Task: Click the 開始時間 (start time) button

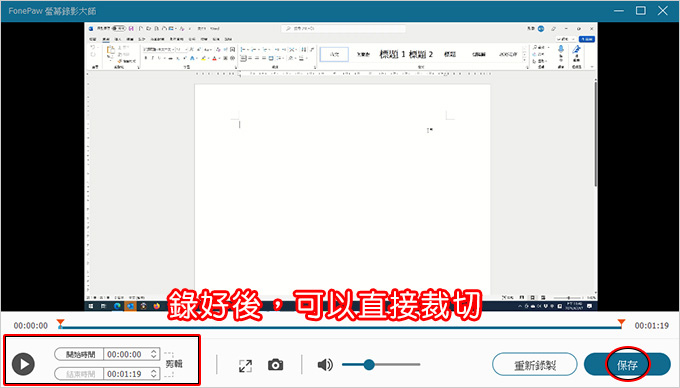Action: (x=79, y=354)
